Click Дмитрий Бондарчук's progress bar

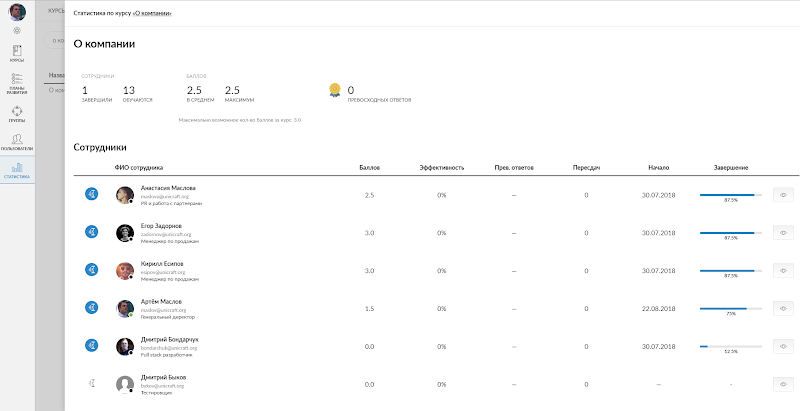pyautogui.click(x=730, y=346)
